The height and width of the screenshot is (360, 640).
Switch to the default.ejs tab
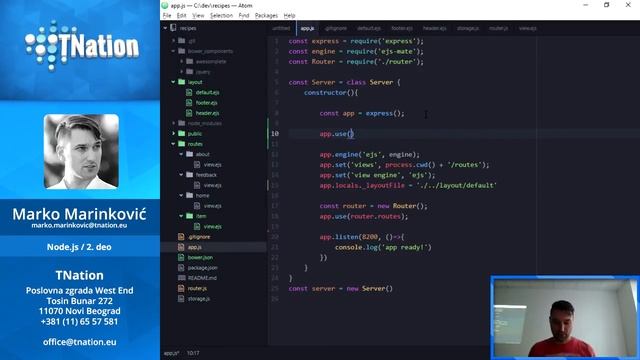(369, 28)
